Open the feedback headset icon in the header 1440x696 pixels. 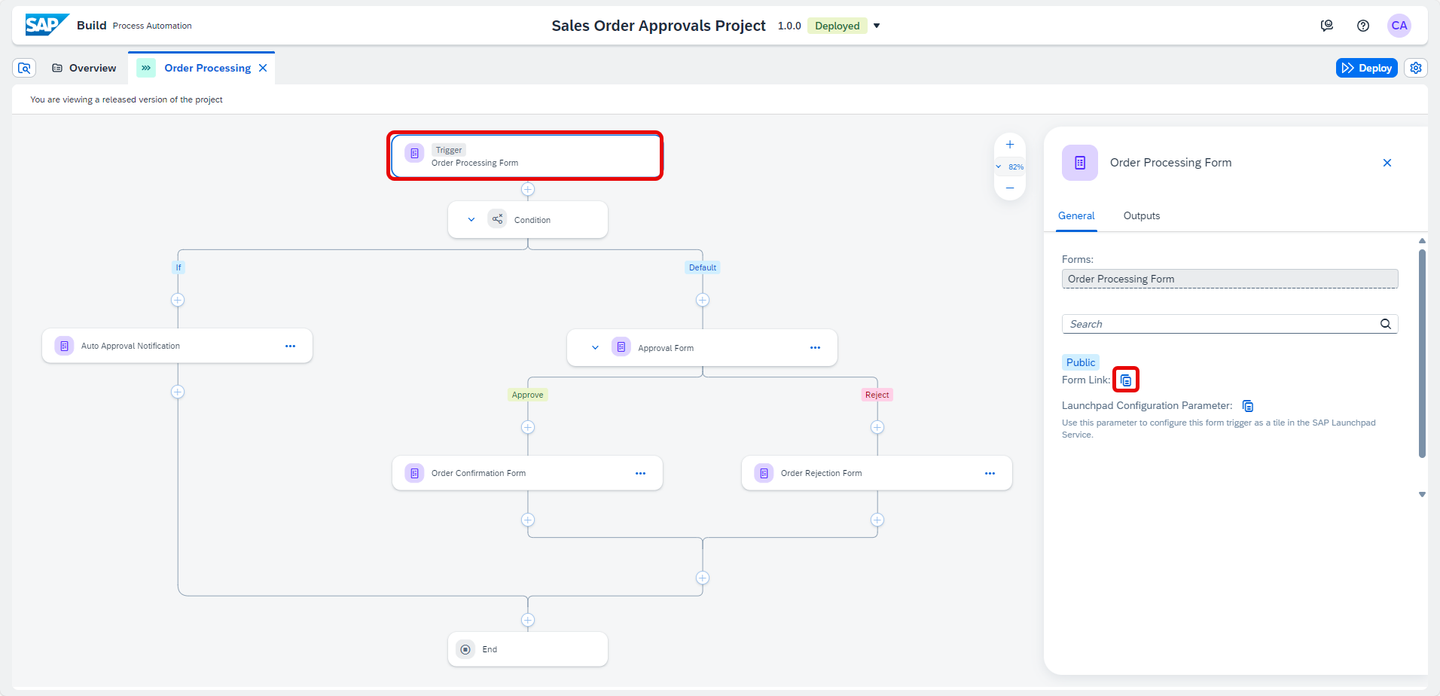tap(1327, 26)
